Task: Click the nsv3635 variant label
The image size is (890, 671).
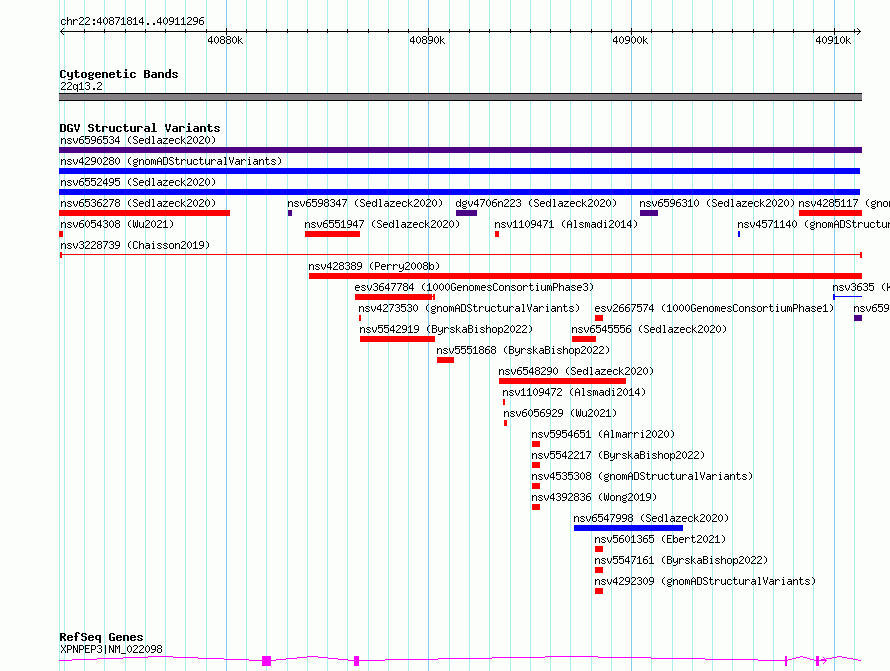Action: point(861,287)
